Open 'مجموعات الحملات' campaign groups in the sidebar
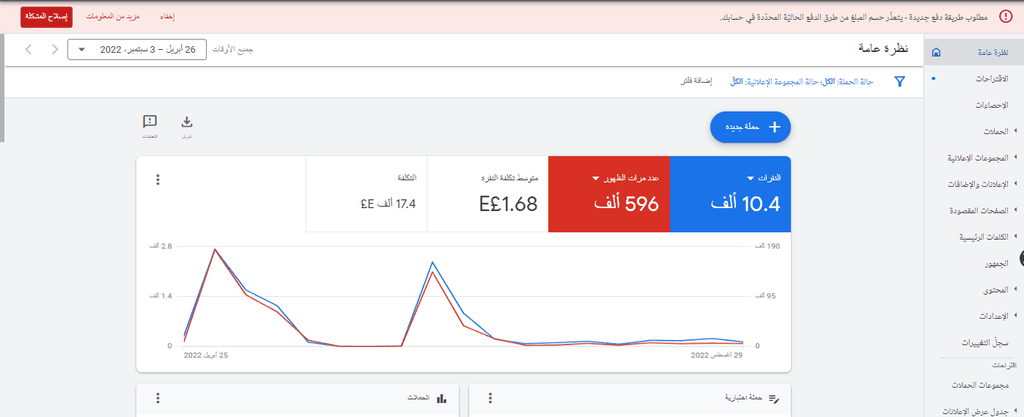Viewport: 1024px width, 417px height. 982,385
